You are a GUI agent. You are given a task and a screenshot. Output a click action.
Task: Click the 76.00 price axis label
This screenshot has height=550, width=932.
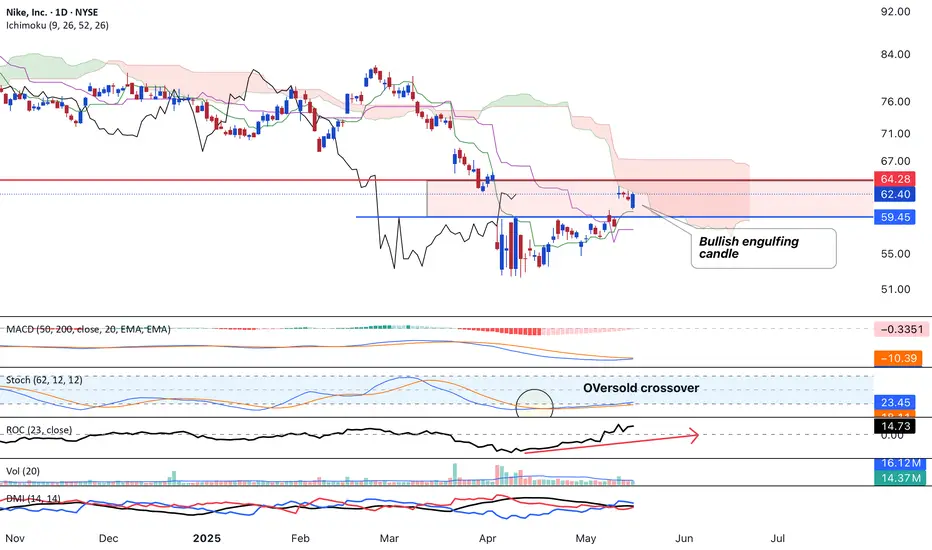tap(895, 102)
